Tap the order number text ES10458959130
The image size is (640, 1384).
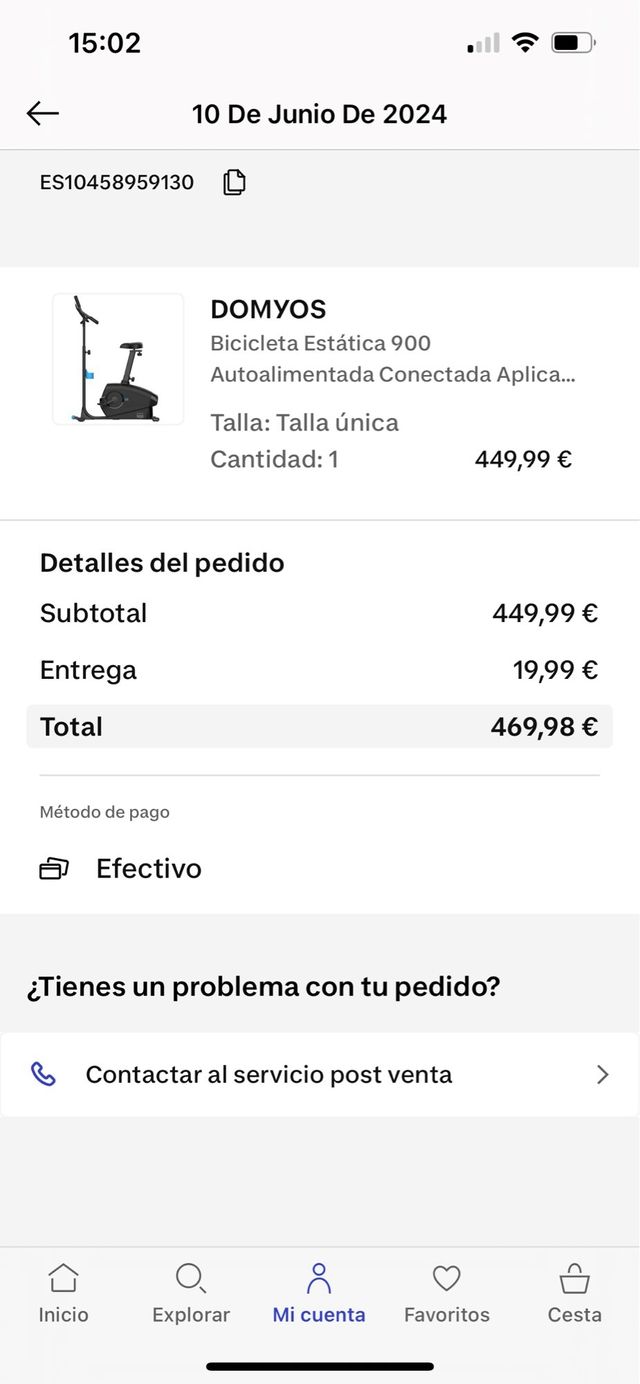coord(117,182)
